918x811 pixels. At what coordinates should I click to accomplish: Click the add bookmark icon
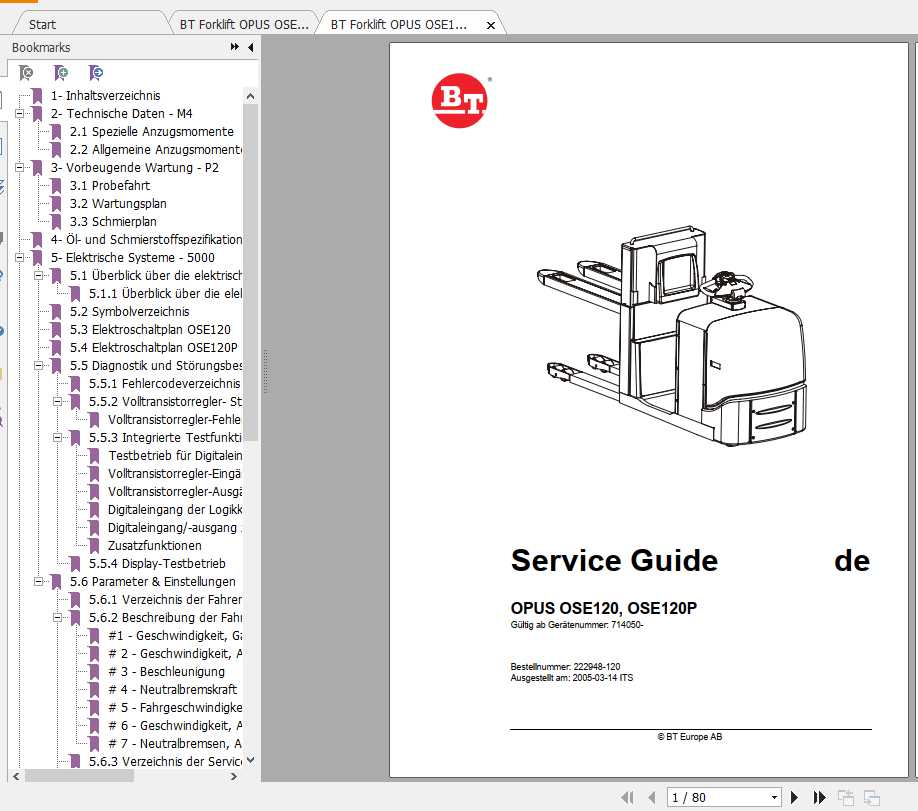click(x=61, y=73)
